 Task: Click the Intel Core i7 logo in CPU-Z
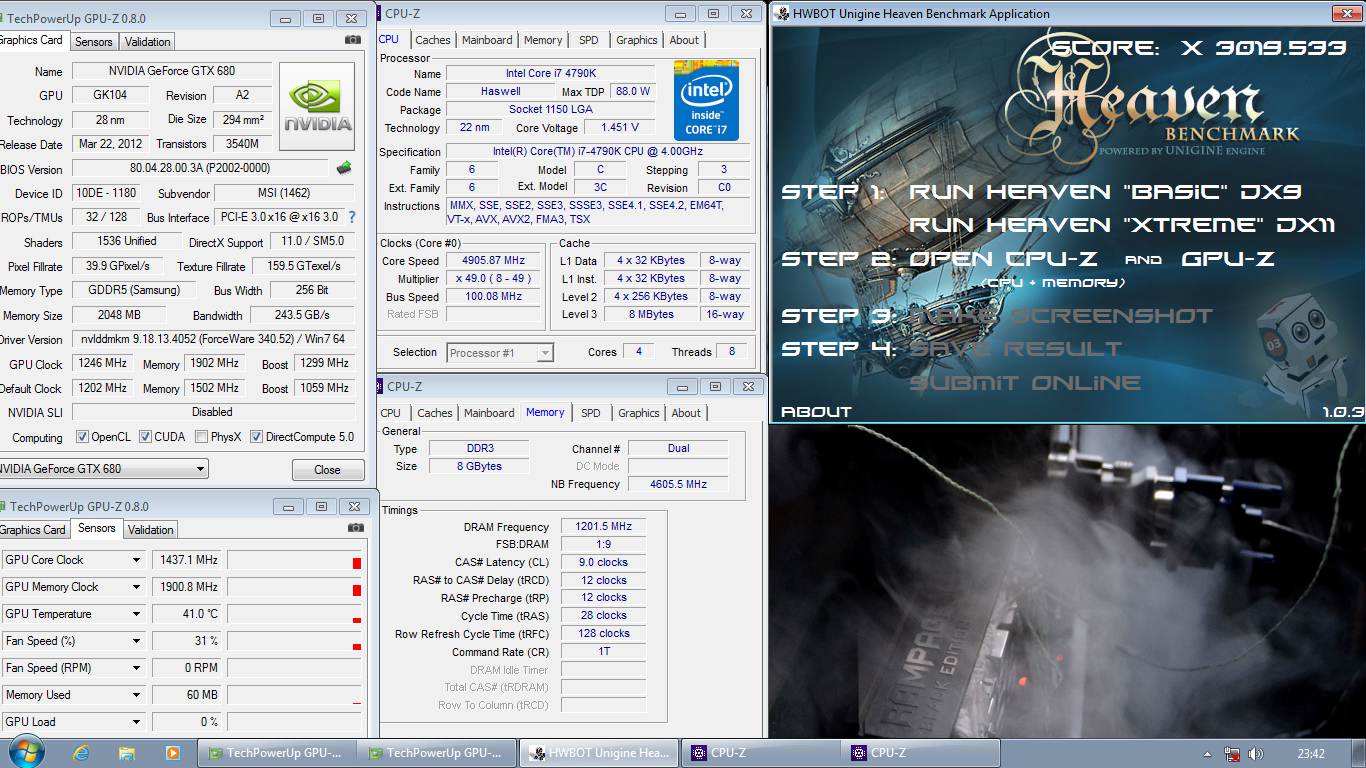[x=706, y=101]
